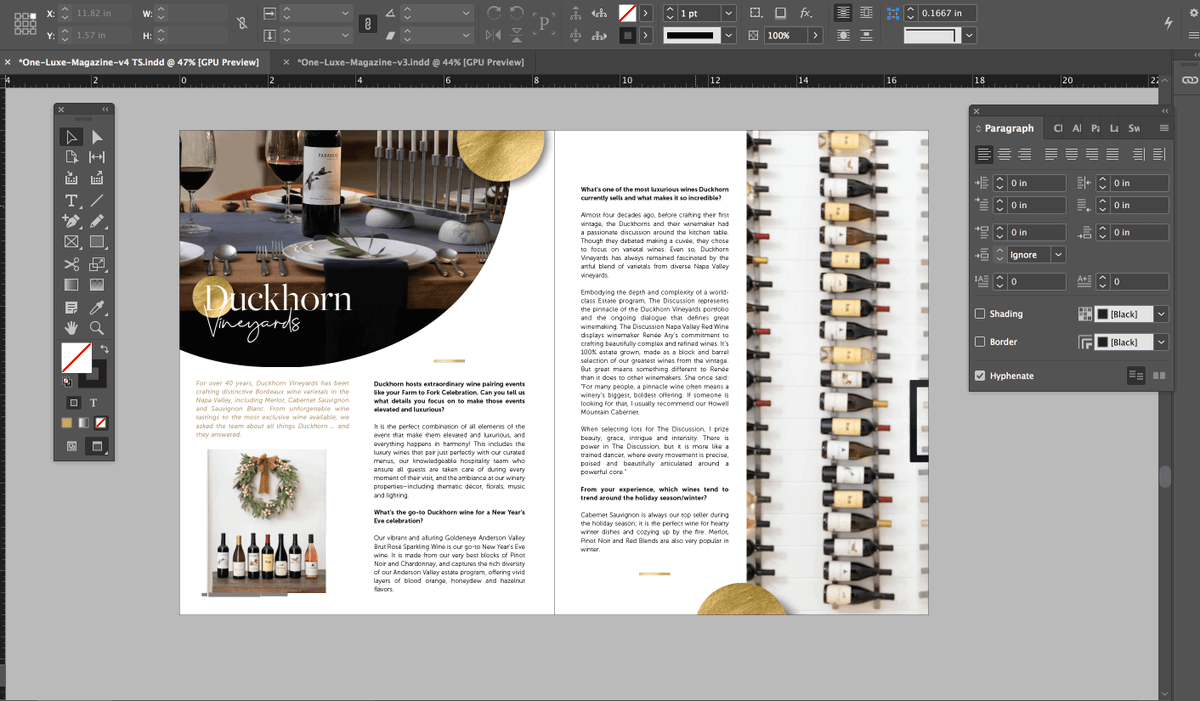Pick the Content Placer tool
Image resolution: width=1200 pixels, height=701 pixels.
[x=97, y=179]
